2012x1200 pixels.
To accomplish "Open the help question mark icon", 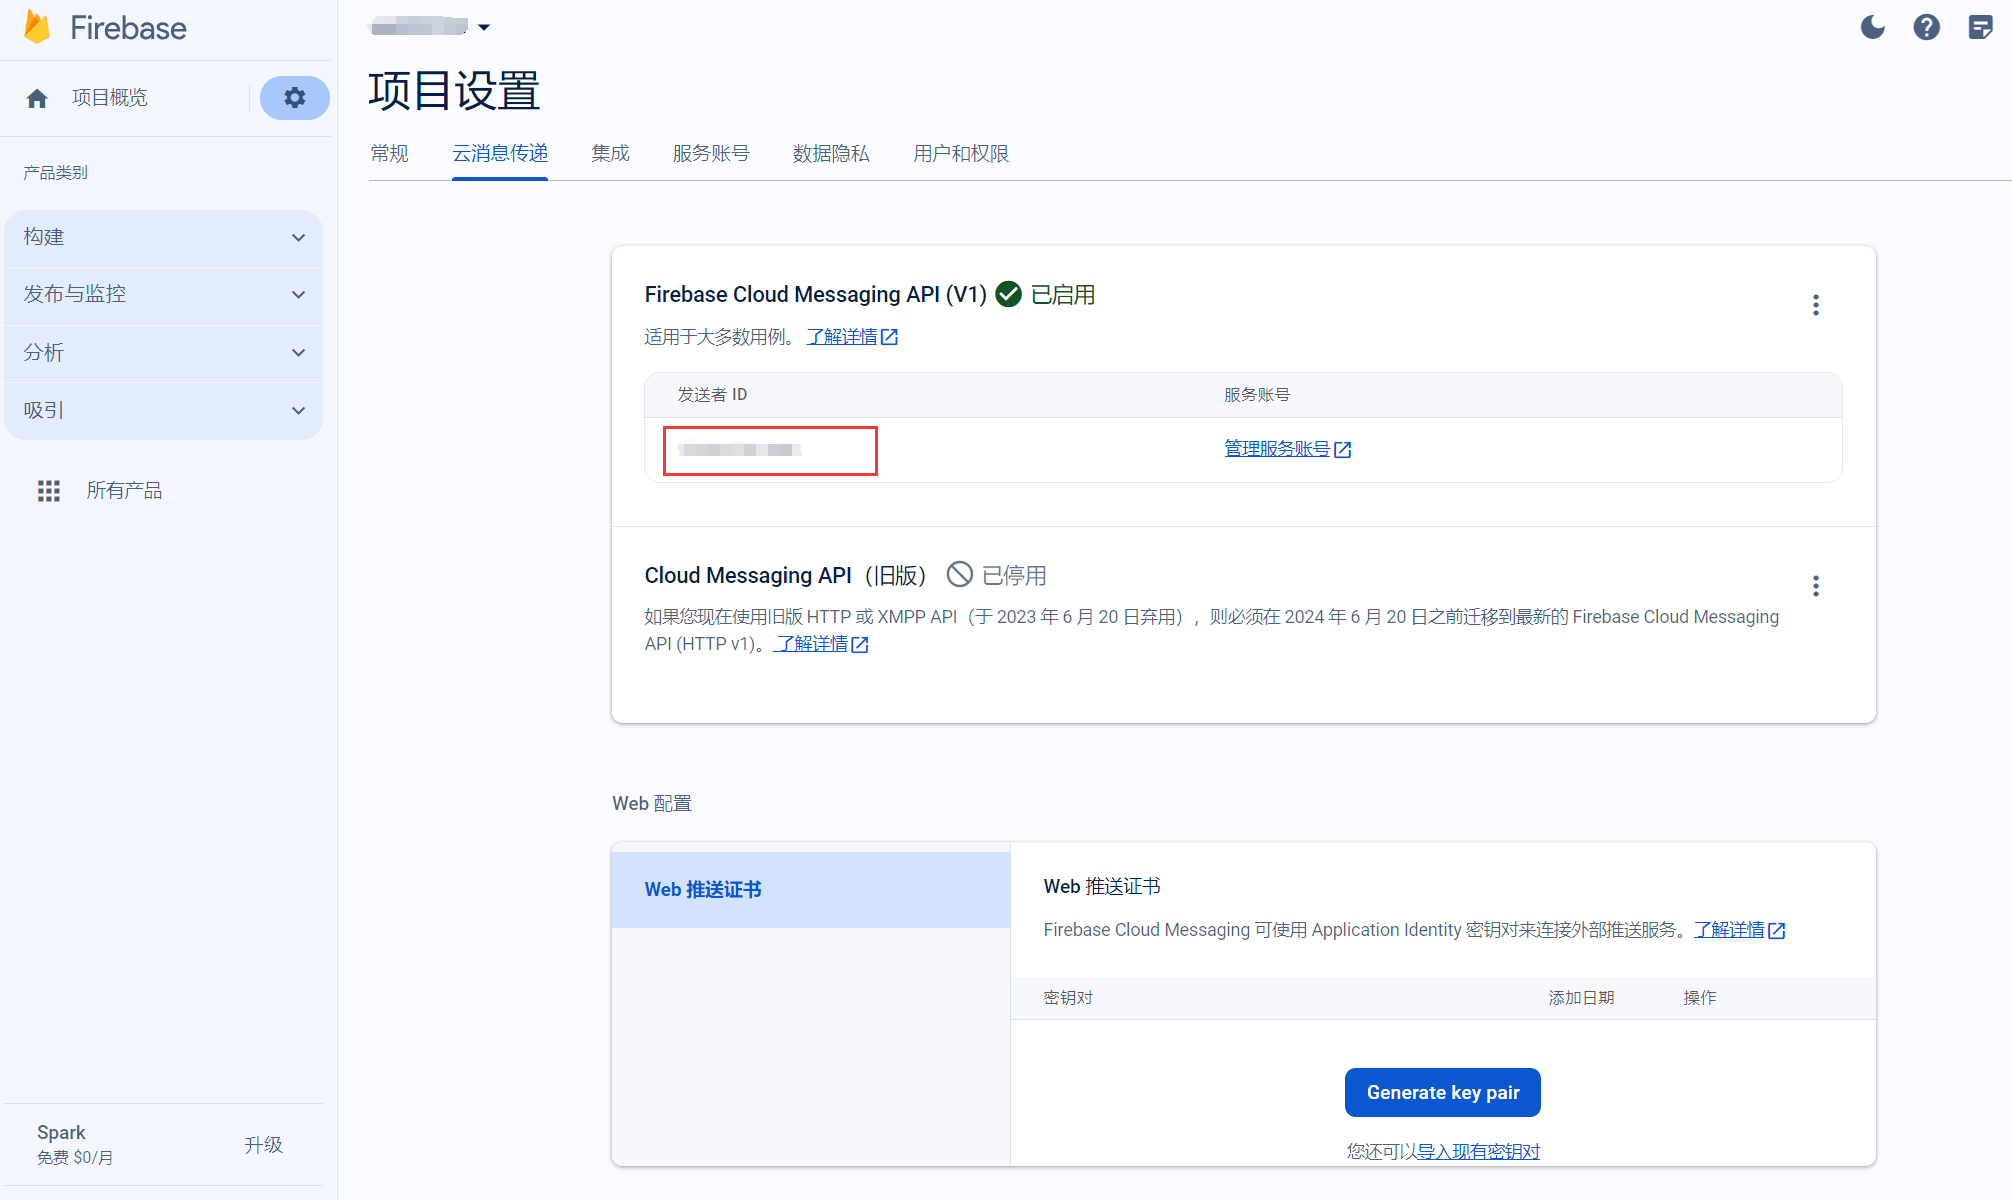I will point(1926,27).
